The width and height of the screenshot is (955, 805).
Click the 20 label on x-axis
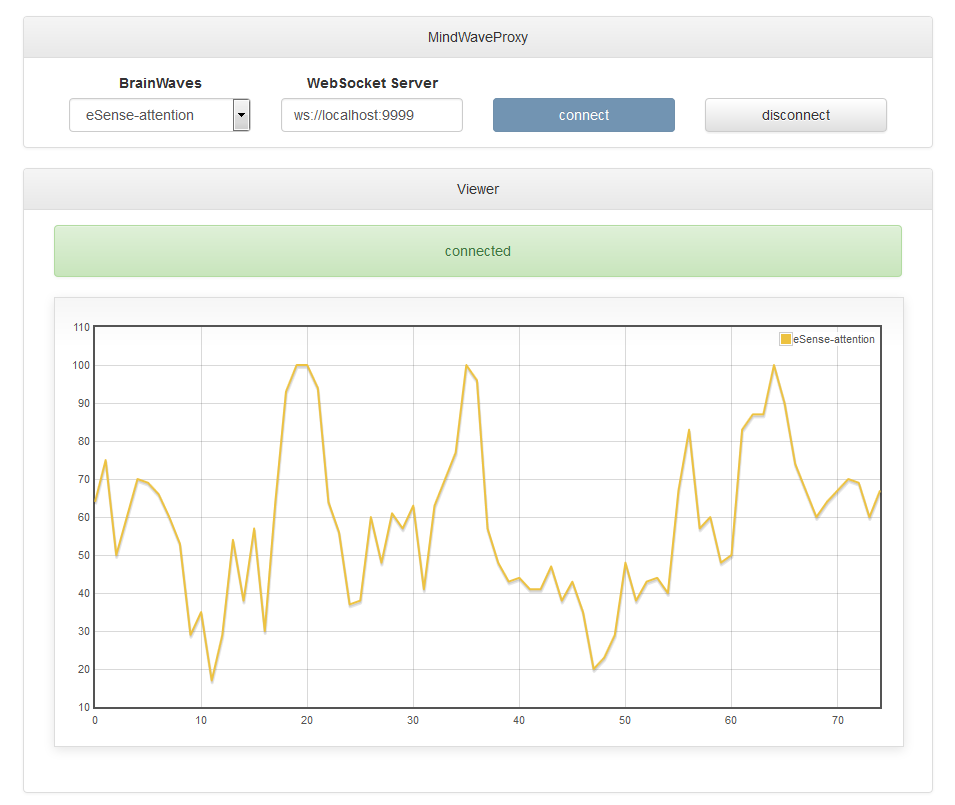[307, 720]
